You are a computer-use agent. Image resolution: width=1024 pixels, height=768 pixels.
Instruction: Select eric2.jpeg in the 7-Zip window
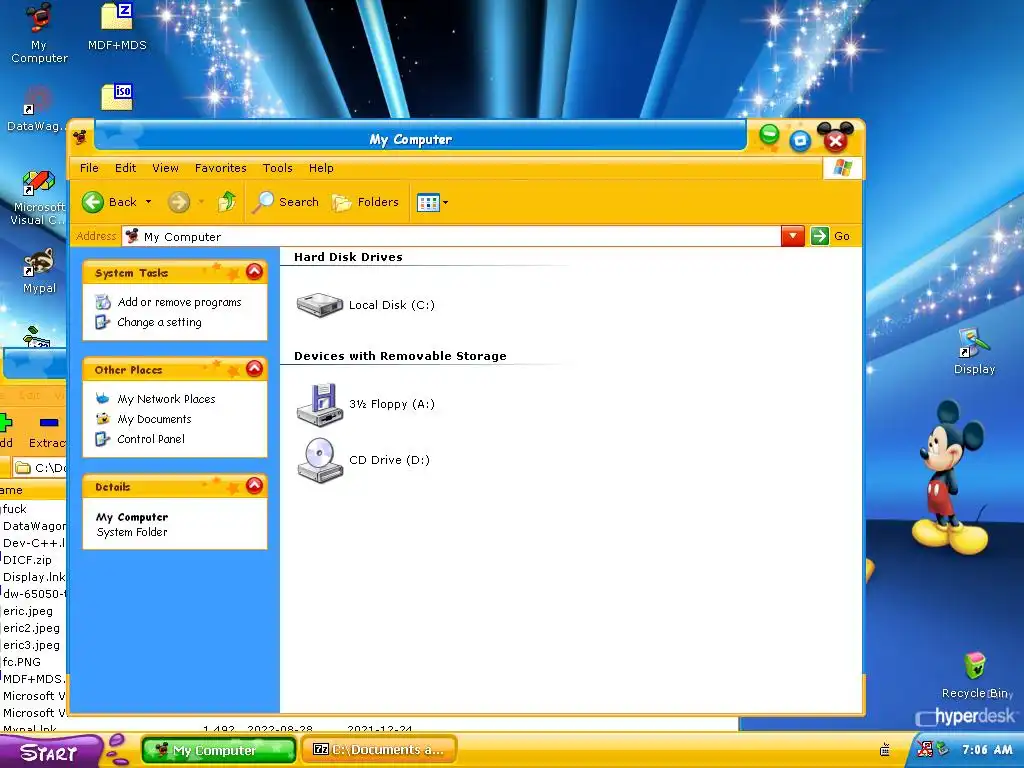[31, 628]
